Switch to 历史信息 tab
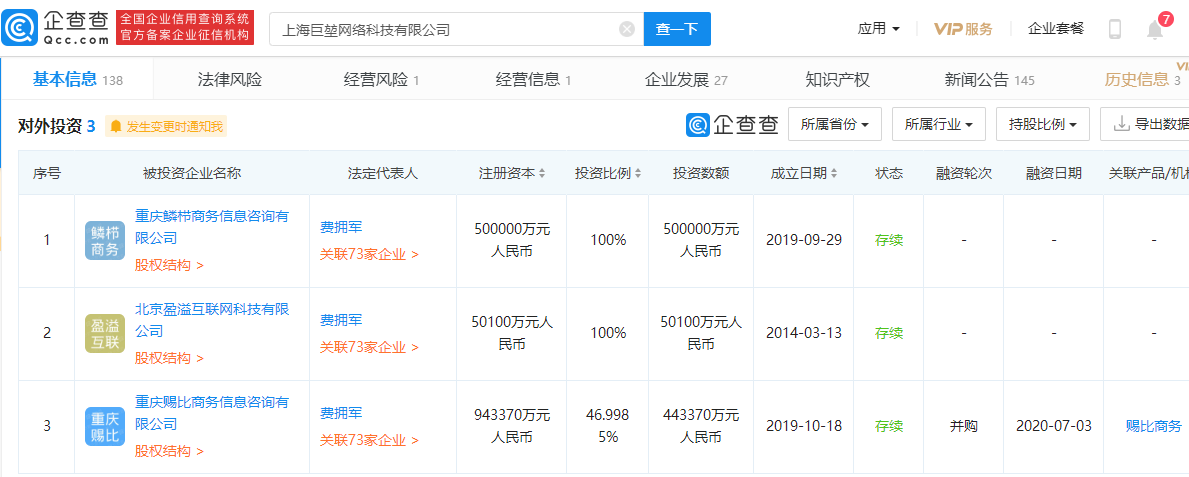Viewport: 1189px width, 477px height. point(1142,80)
